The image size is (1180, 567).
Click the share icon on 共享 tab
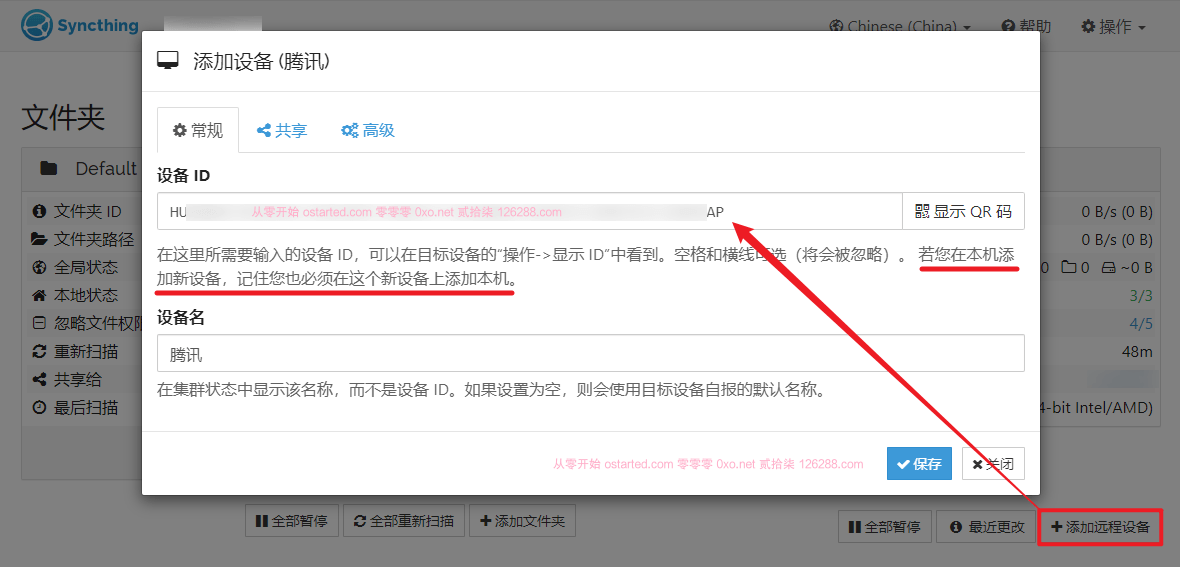click(264, 130)
